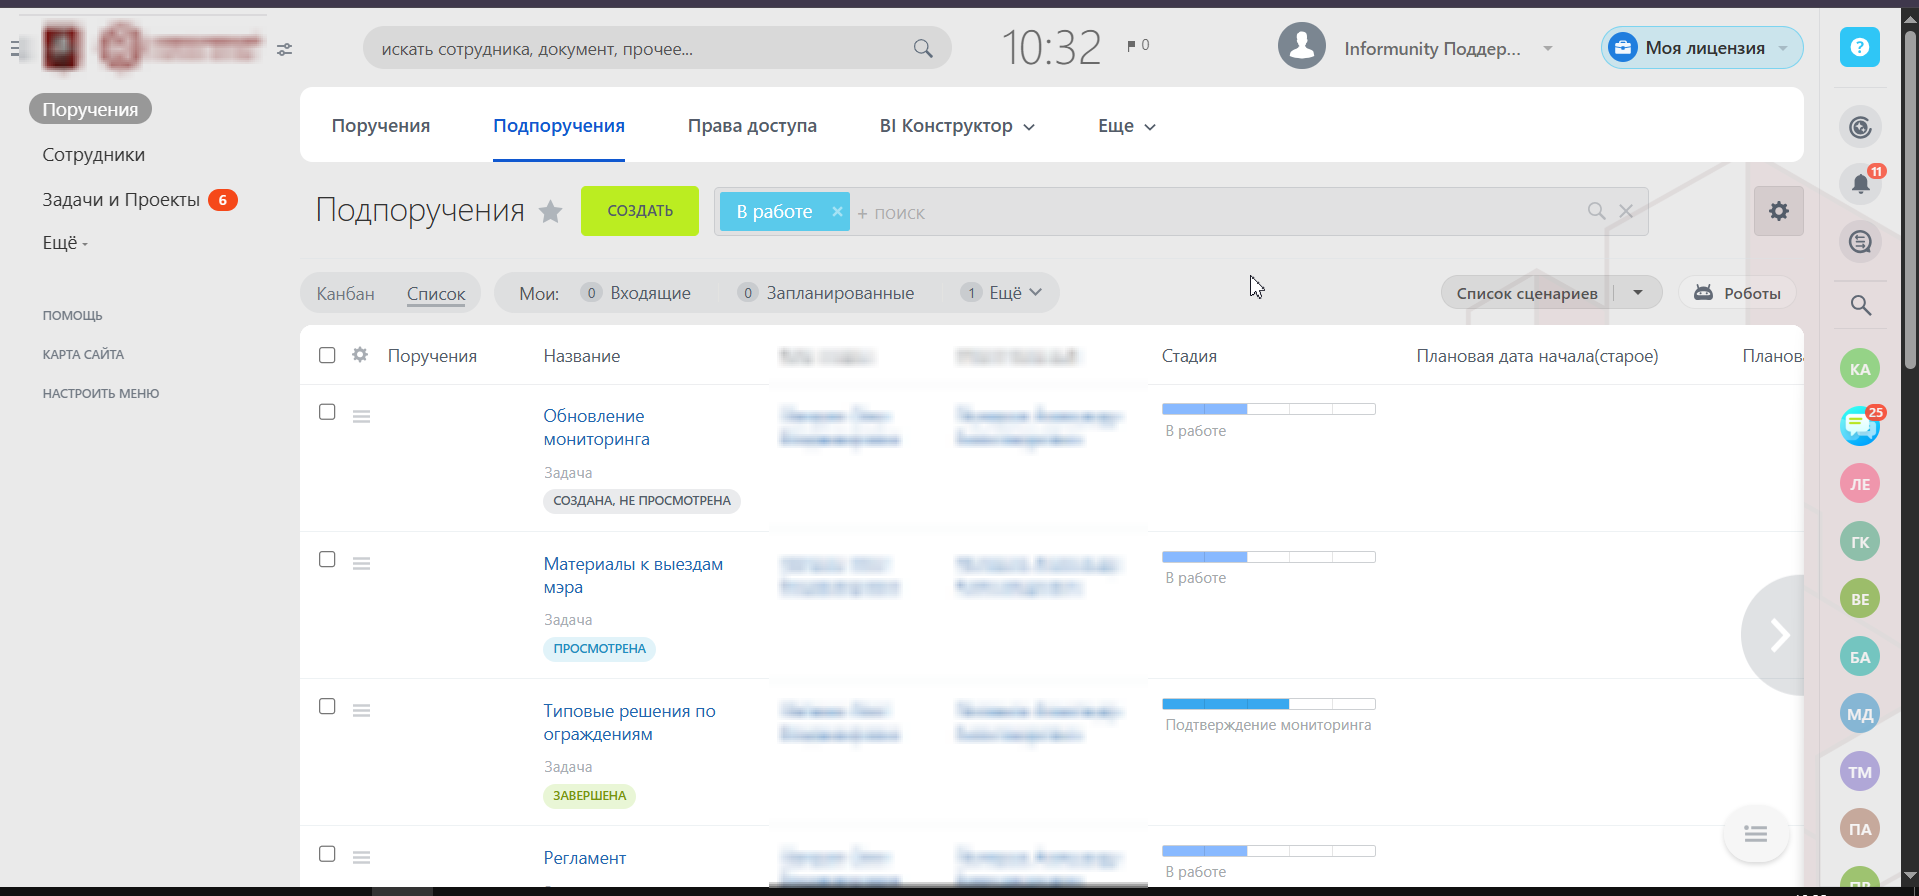Click stage bar of 'Обновление мониторинга'
1919x896 pixels.
pos(1269,409)
